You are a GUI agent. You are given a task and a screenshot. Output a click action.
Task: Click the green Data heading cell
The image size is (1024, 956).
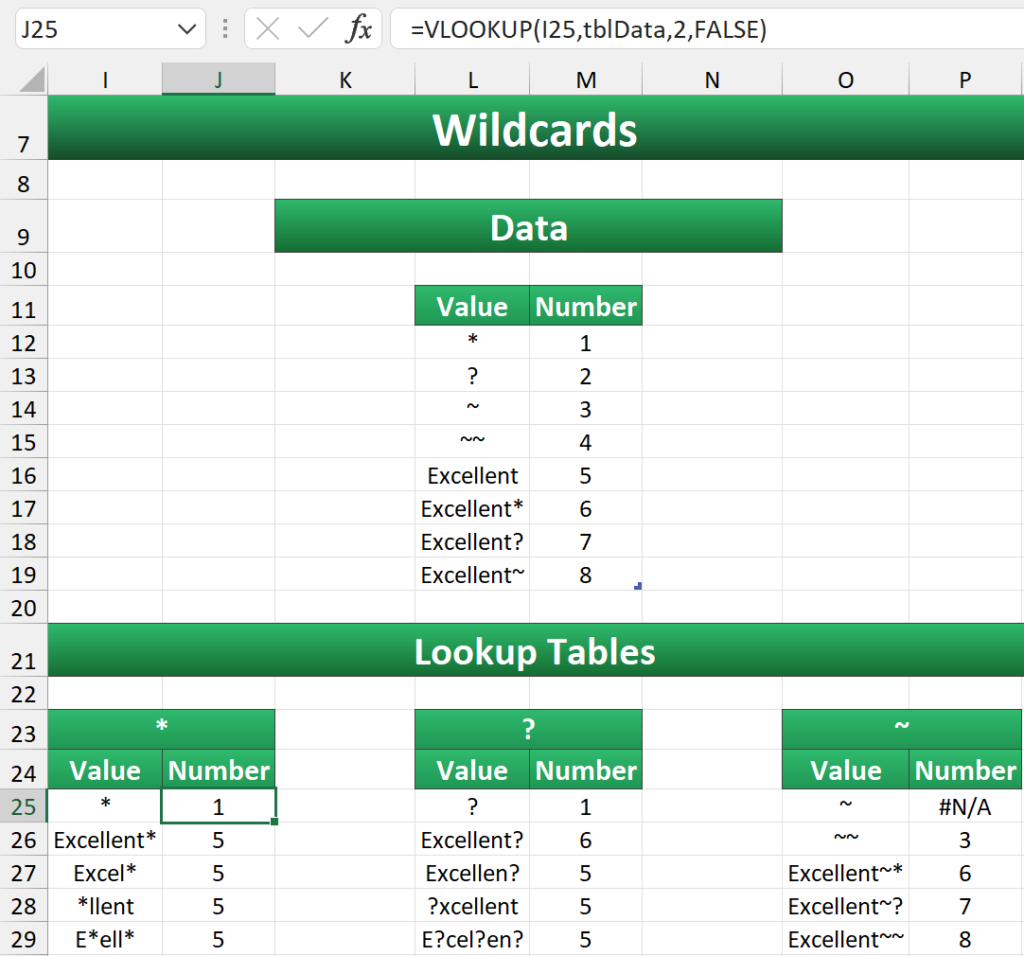coord(528,227)
